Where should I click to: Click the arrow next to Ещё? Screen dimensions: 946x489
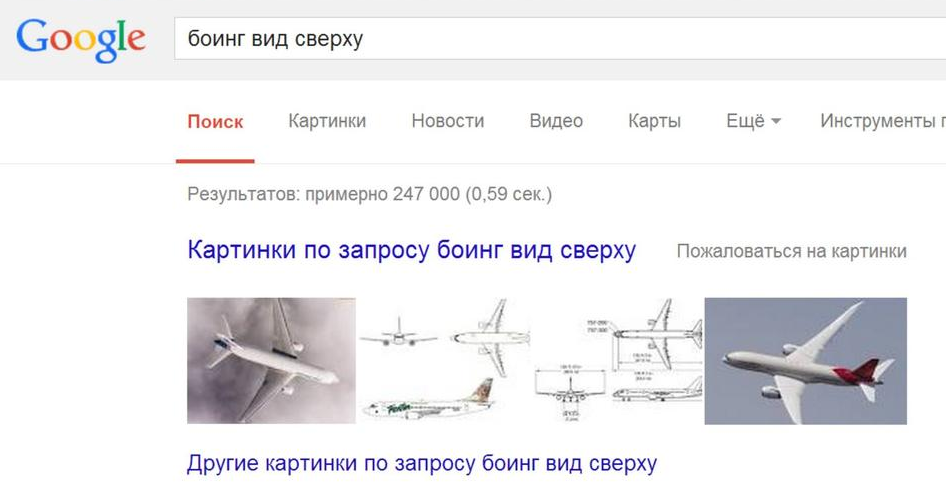coord(776,121)
